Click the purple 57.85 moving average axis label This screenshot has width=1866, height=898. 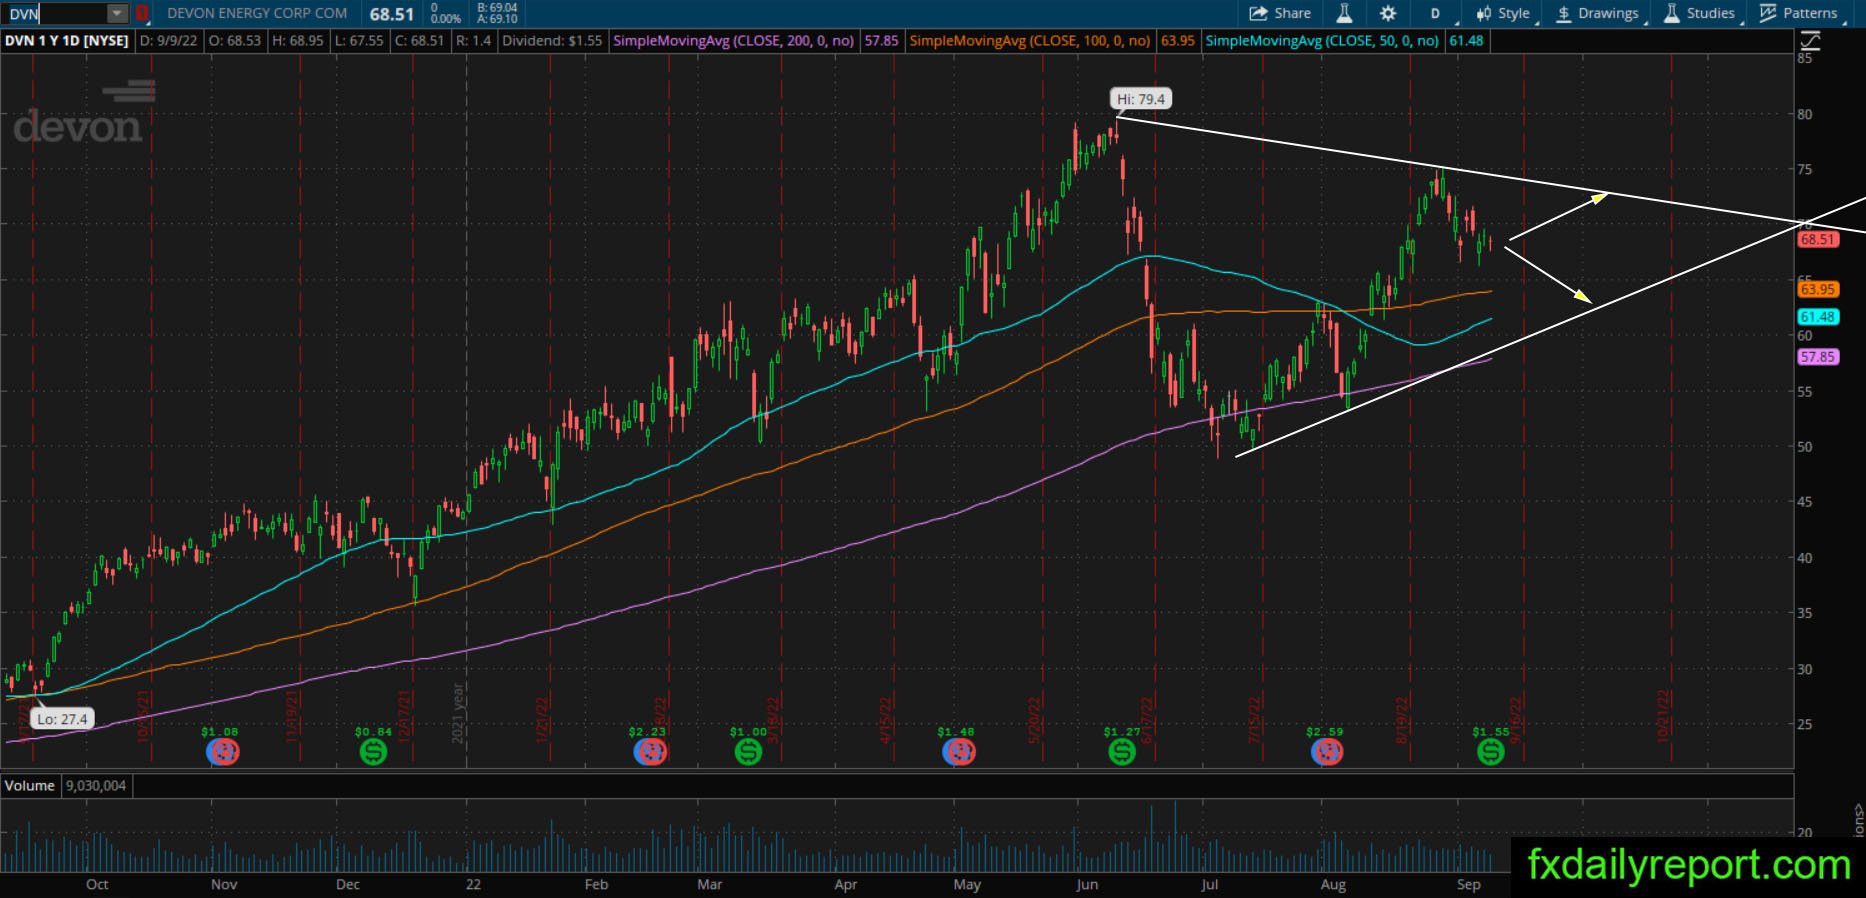click(x=1818, y=357)
